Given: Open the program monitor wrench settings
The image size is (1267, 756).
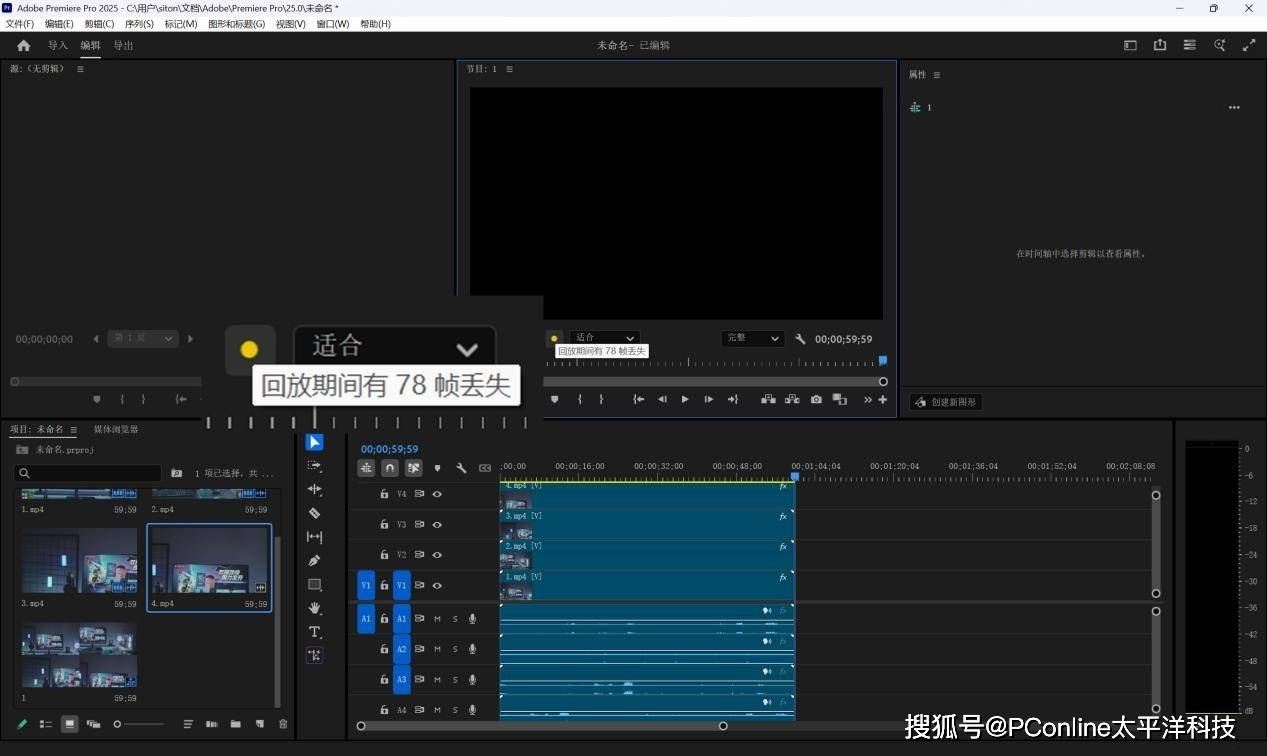Looking at the screenshot, I should pyautogui.click(x=800, y=339).
